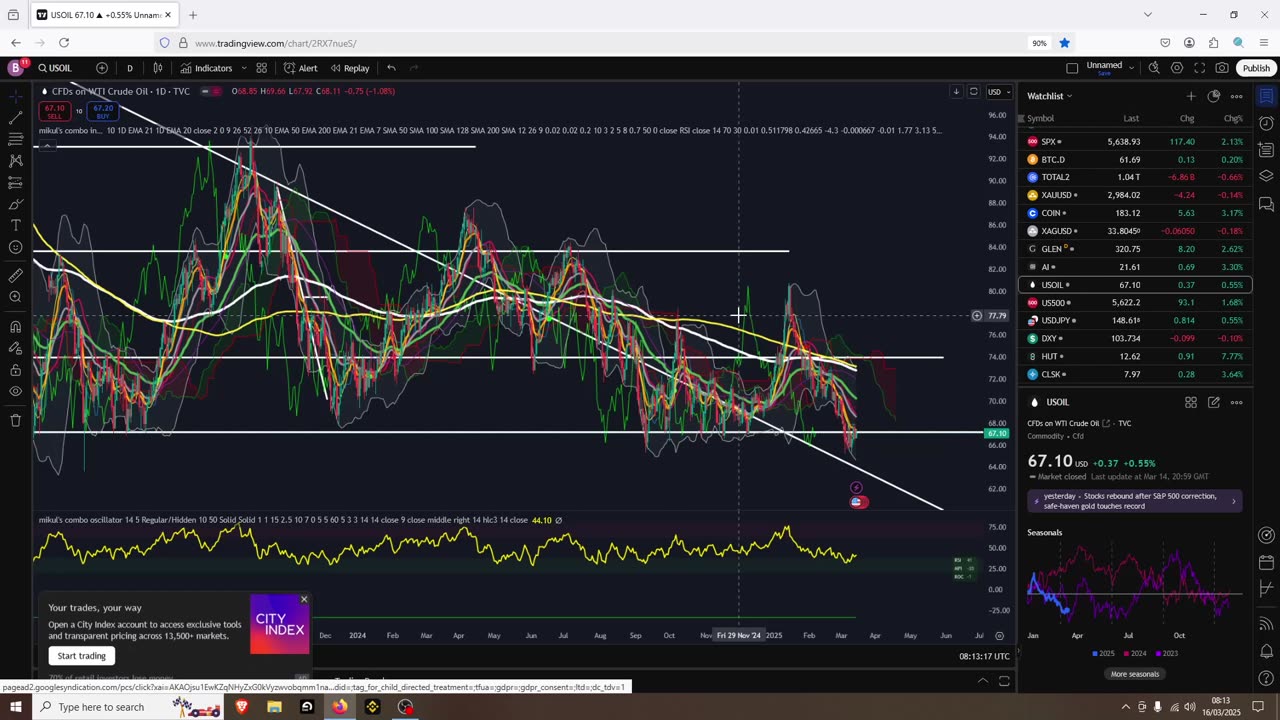1280x720 pixels.
Task: Click Start trading in the ad
Action: [x=81, y=656]
